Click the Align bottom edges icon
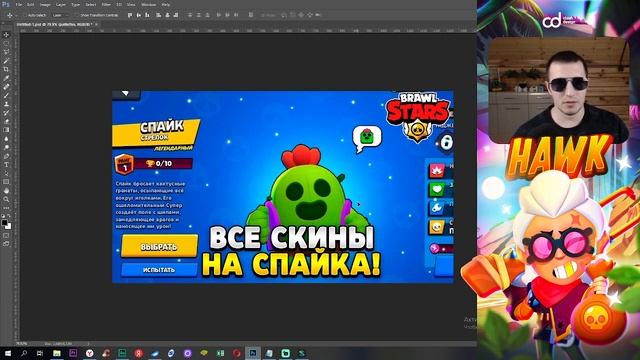 point(147,15)
